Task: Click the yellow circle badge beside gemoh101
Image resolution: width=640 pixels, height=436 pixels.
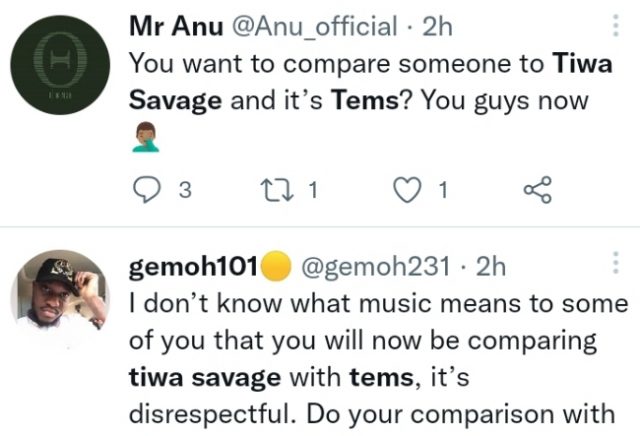Action: click(275, 266)
